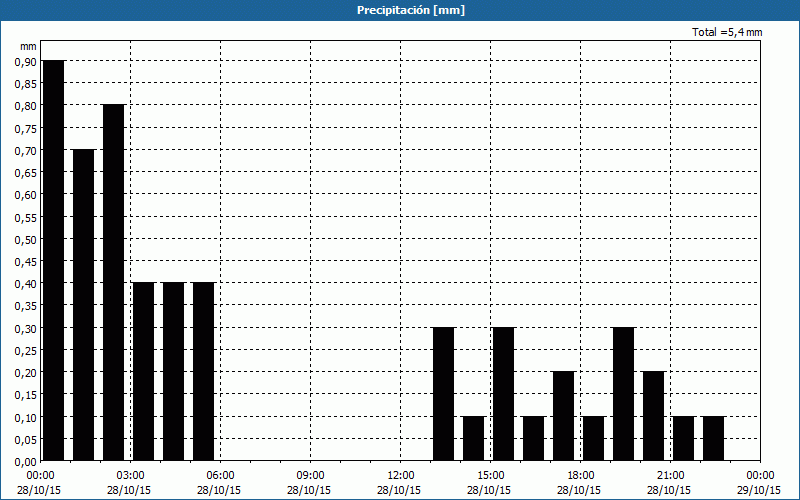Click the 0,90 y-axis label
The image size is (800, 500).
pyautogui.click(x=26, y=61)
